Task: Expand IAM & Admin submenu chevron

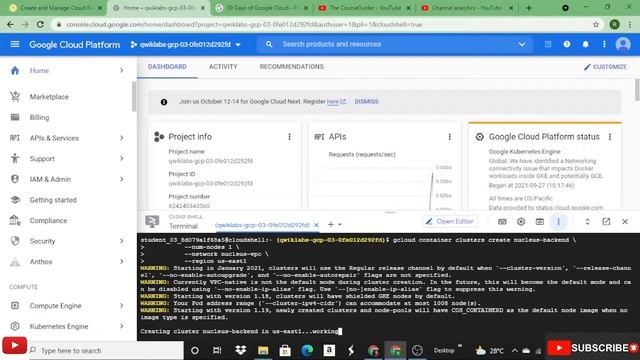Action: pyautogui.click(x=122, y=179)
